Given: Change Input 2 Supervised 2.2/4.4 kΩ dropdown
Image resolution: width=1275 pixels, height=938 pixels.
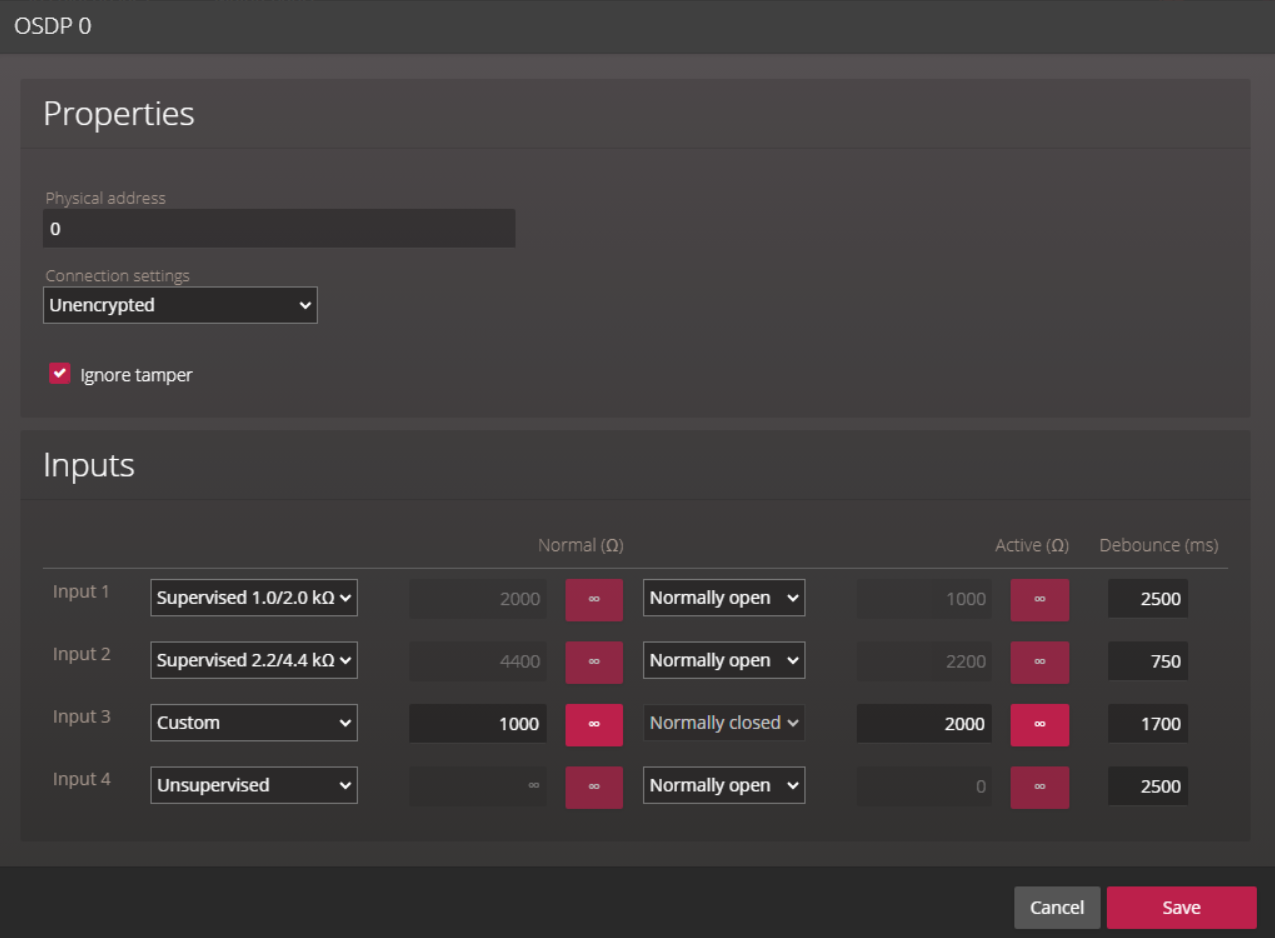Looking at the screenshot, I should [253, 660].
